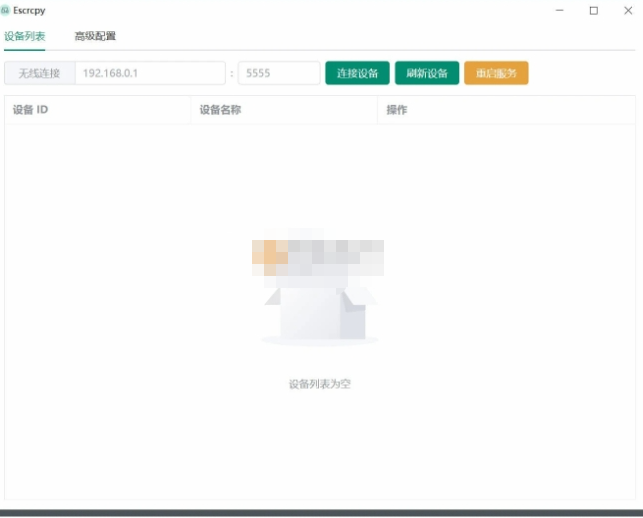
Task: Click the IP address field showing 192.168.0.1
Action: [150, 73]
